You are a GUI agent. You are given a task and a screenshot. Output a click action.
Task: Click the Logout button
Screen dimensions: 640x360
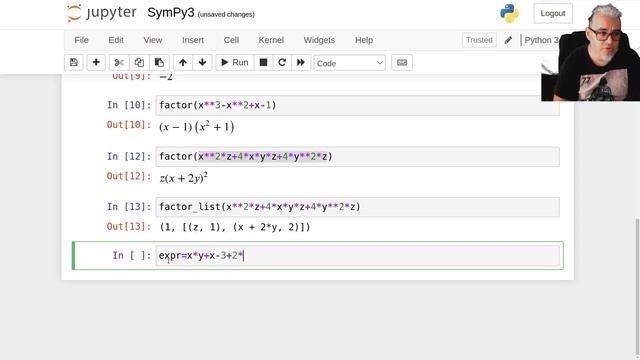click(x=553, y=13)
